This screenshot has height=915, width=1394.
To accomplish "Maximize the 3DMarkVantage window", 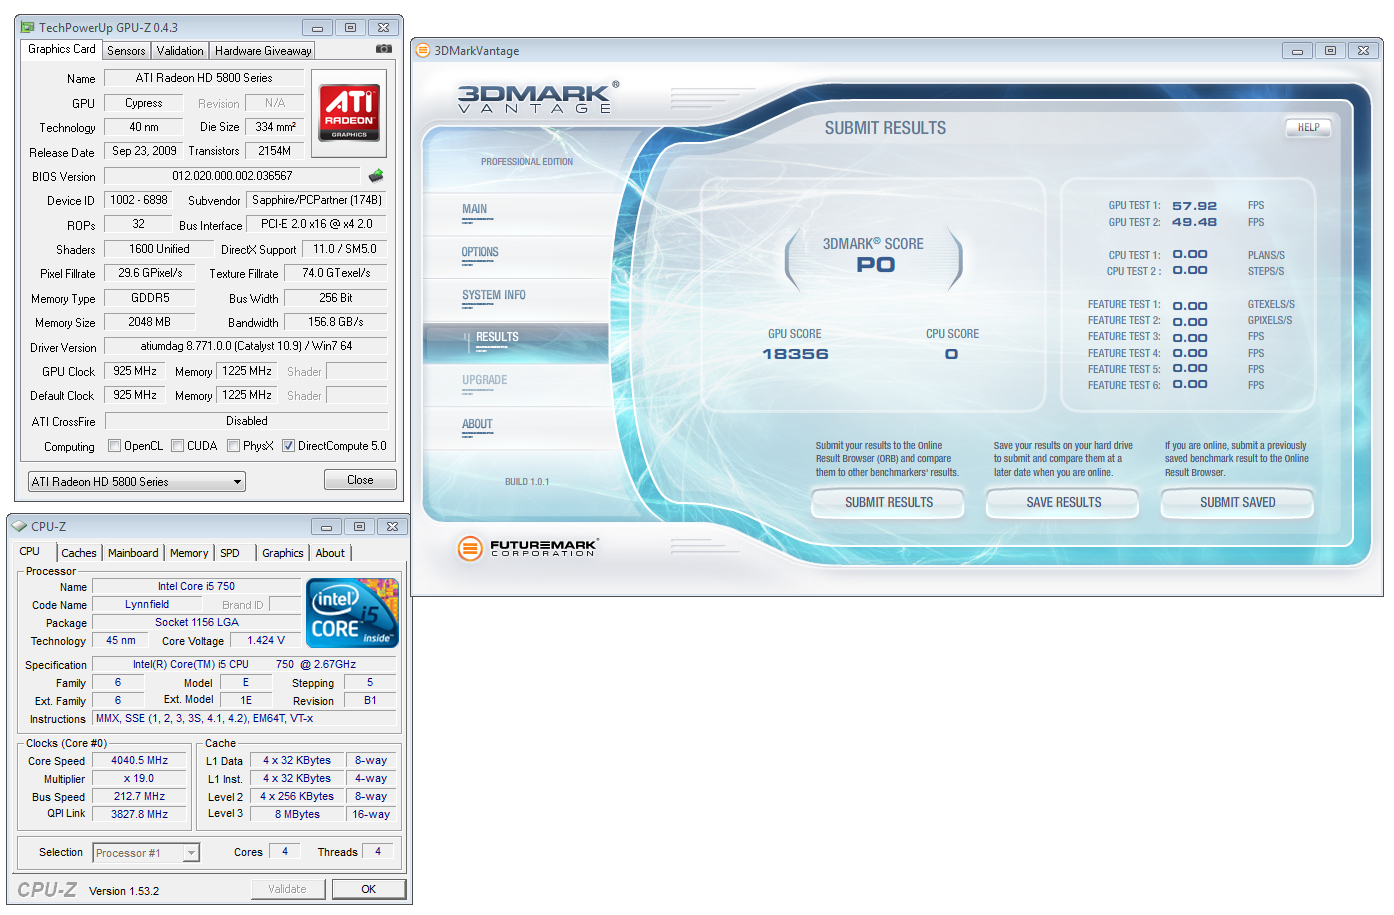I will pos(1330,50).
